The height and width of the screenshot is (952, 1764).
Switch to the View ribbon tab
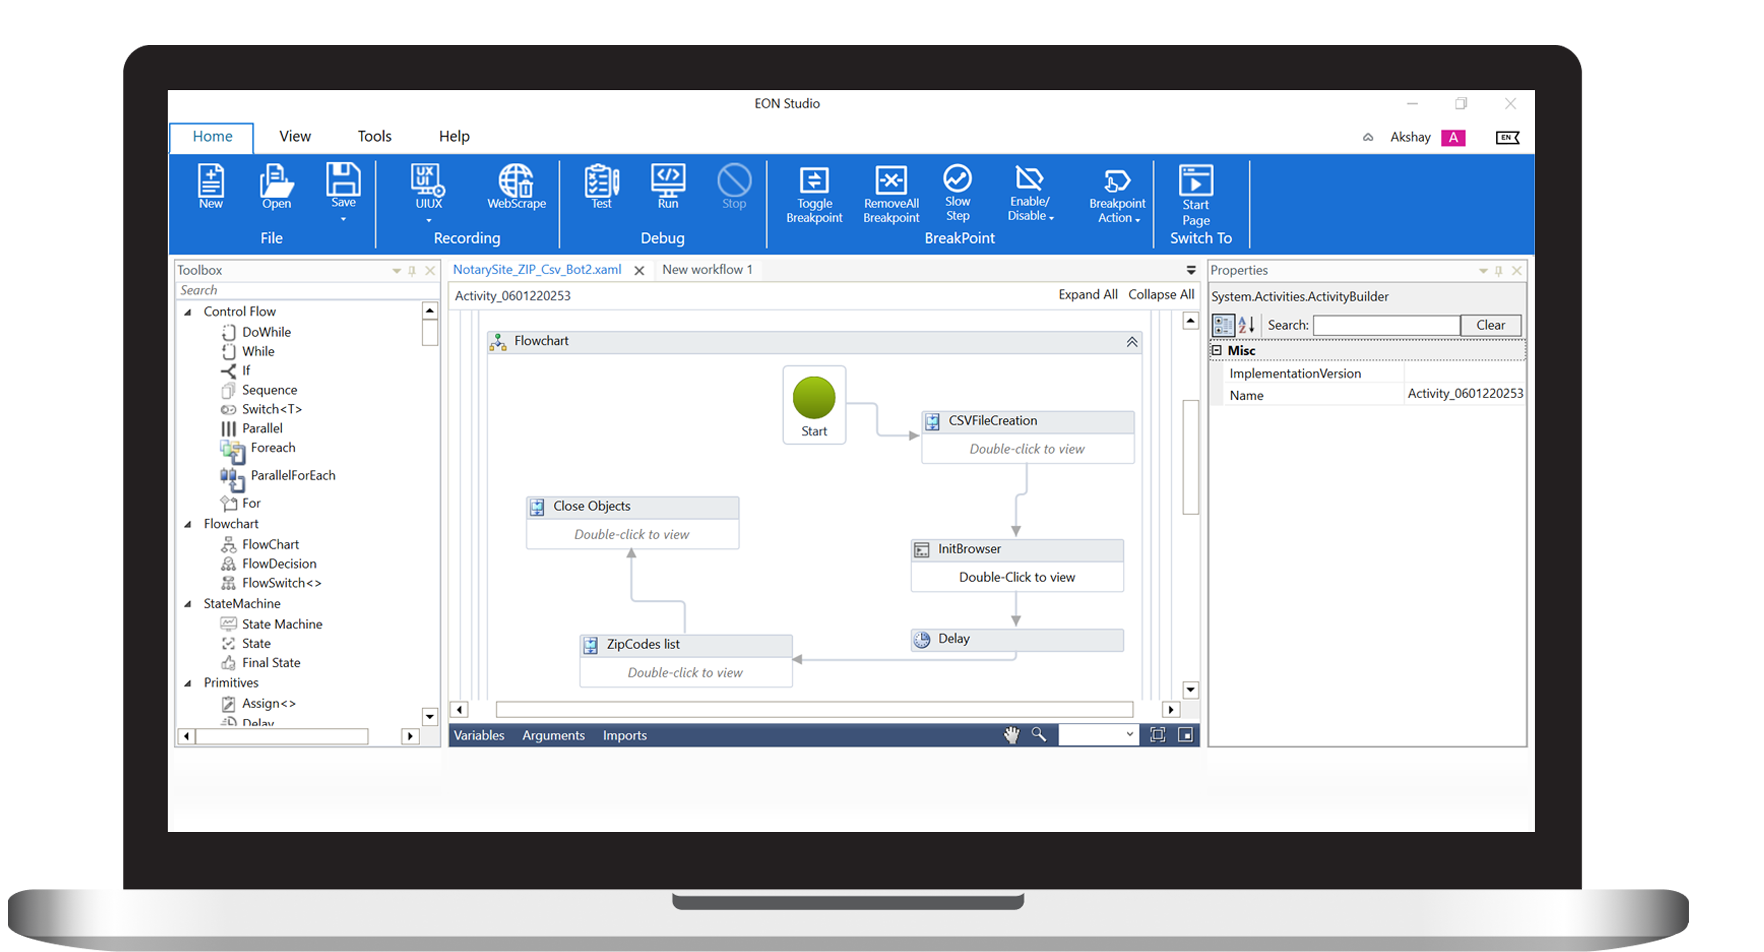click(295, 137)
